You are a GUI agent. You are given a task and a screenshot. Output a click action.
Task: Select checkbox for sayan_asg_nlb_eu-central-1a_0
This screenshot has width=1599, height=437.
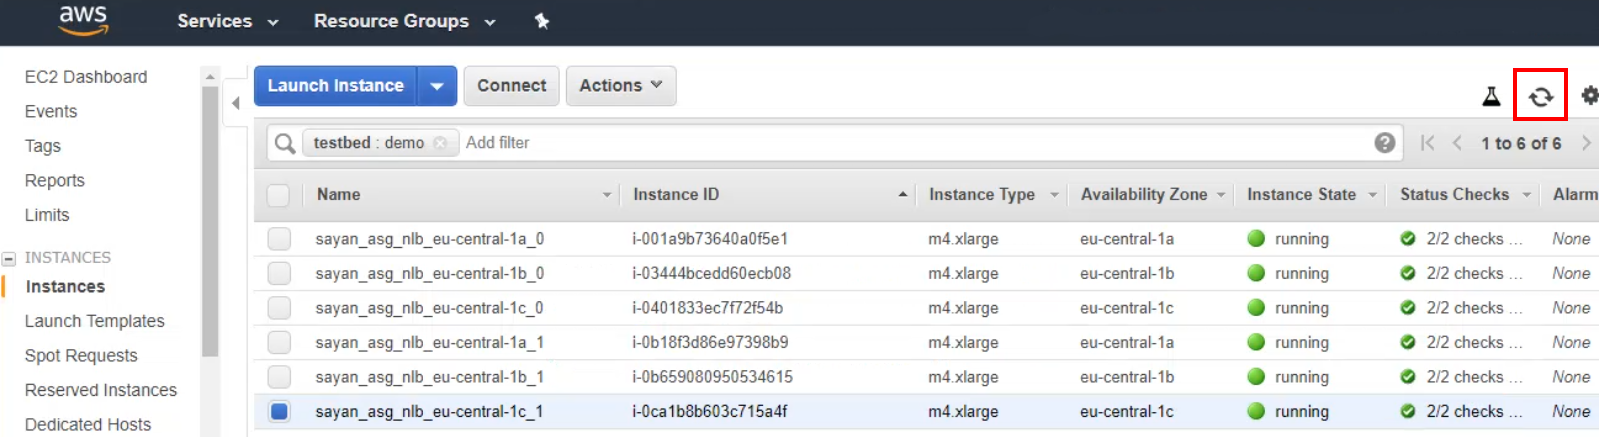coord(279,239)
